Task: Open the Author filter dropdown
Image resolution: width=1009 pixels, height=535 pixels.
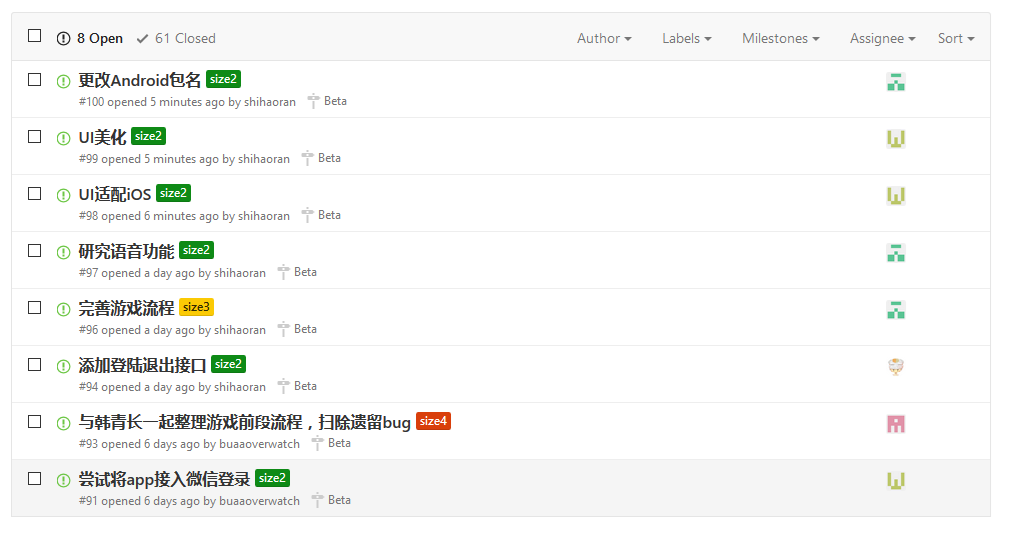Action: 604,39
